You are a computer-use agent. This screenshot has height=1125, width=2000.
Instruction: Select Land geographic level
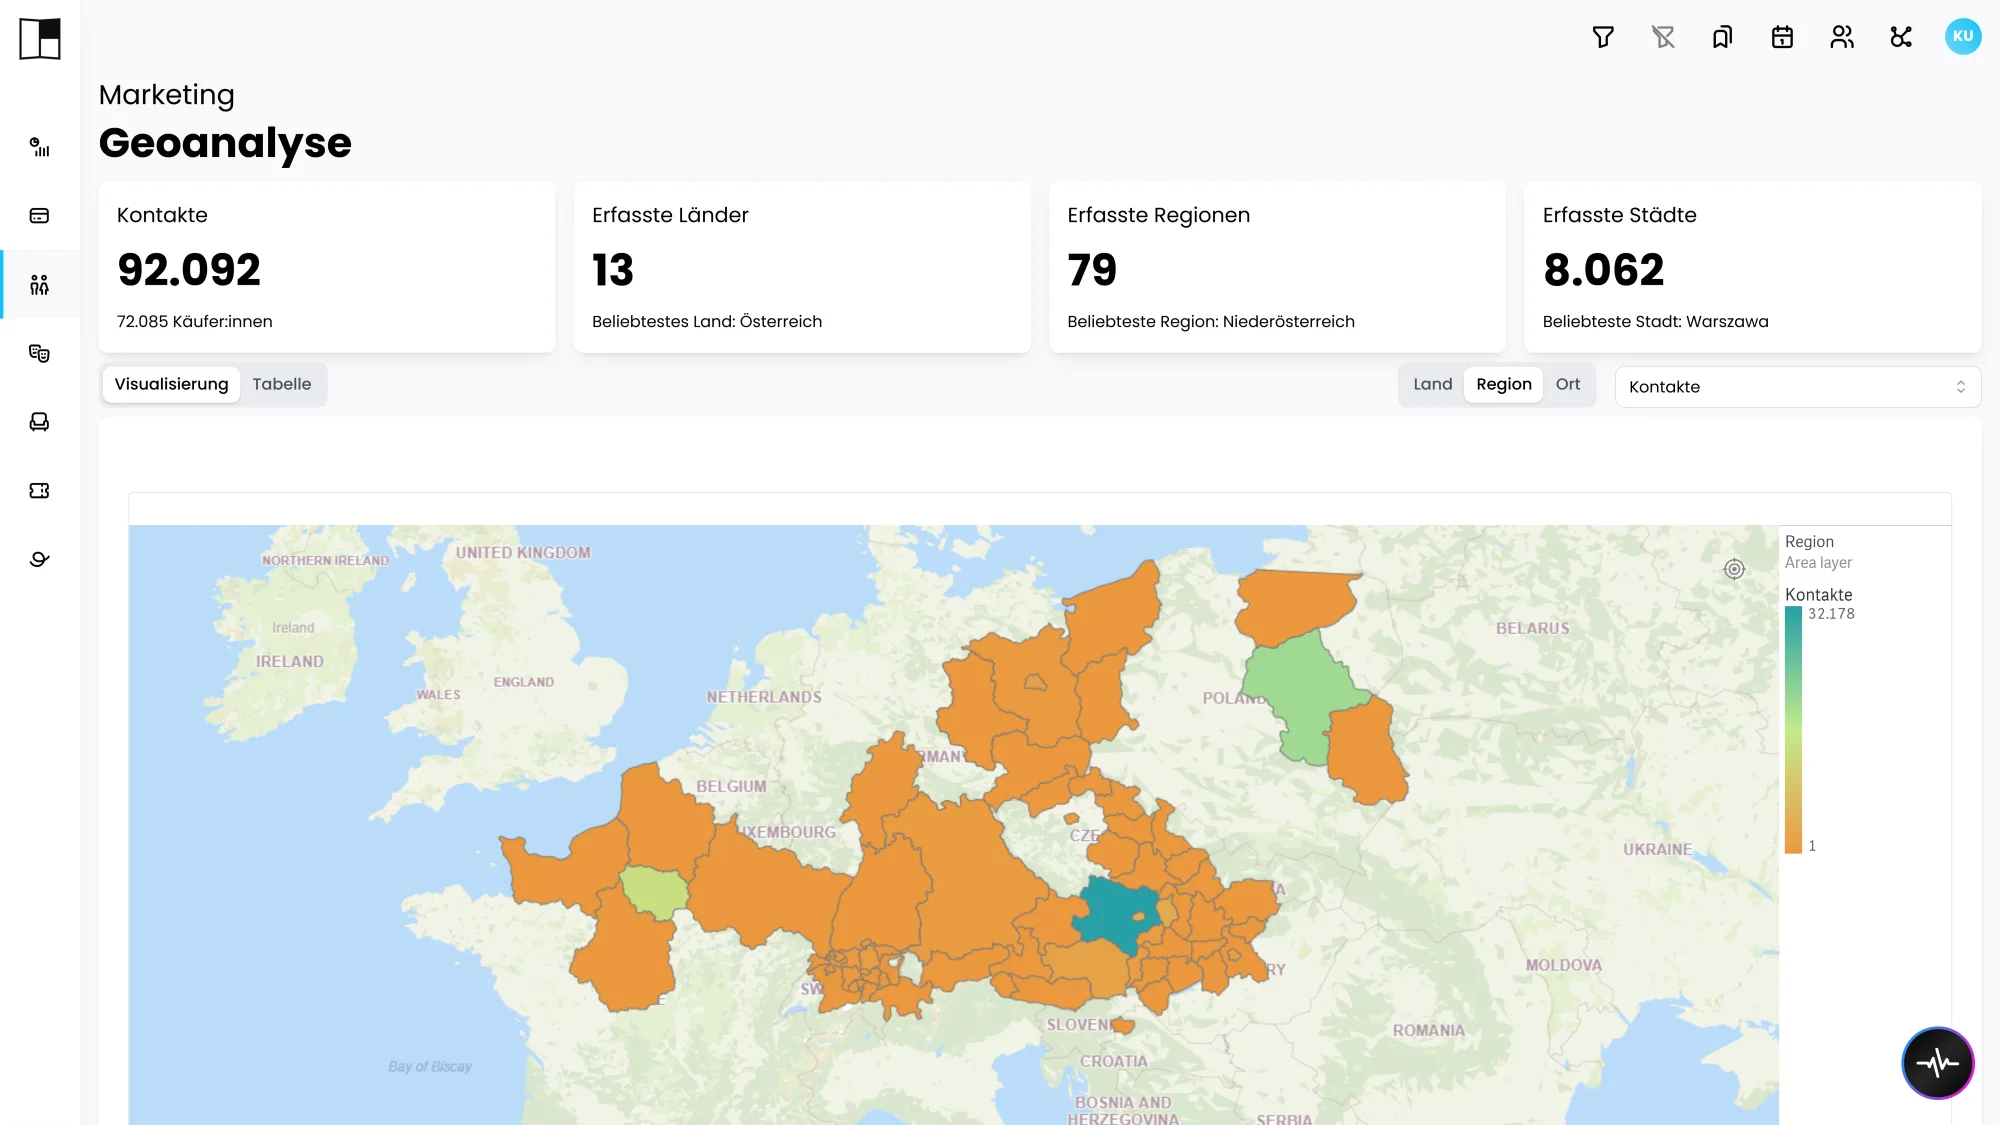tap(1432, 384)
